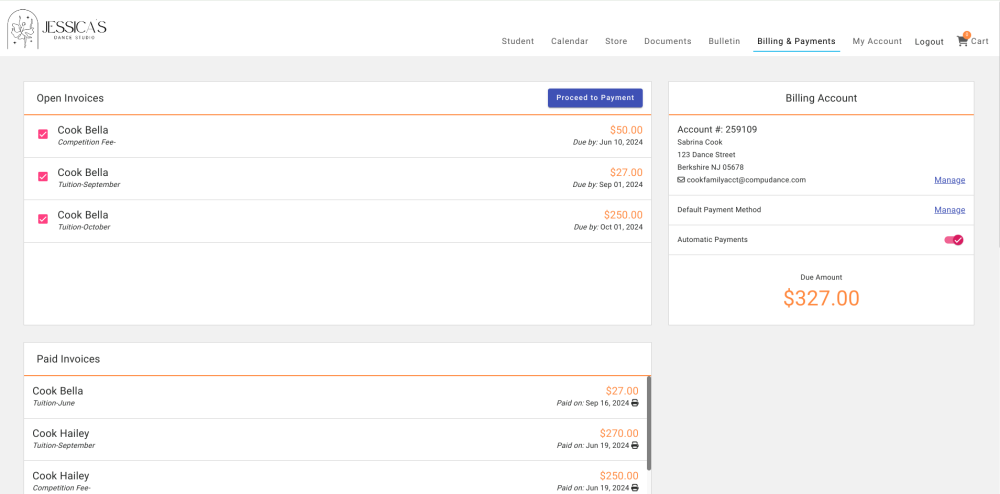
Task: Click Manage next to the account email
Action: point(950,180)
